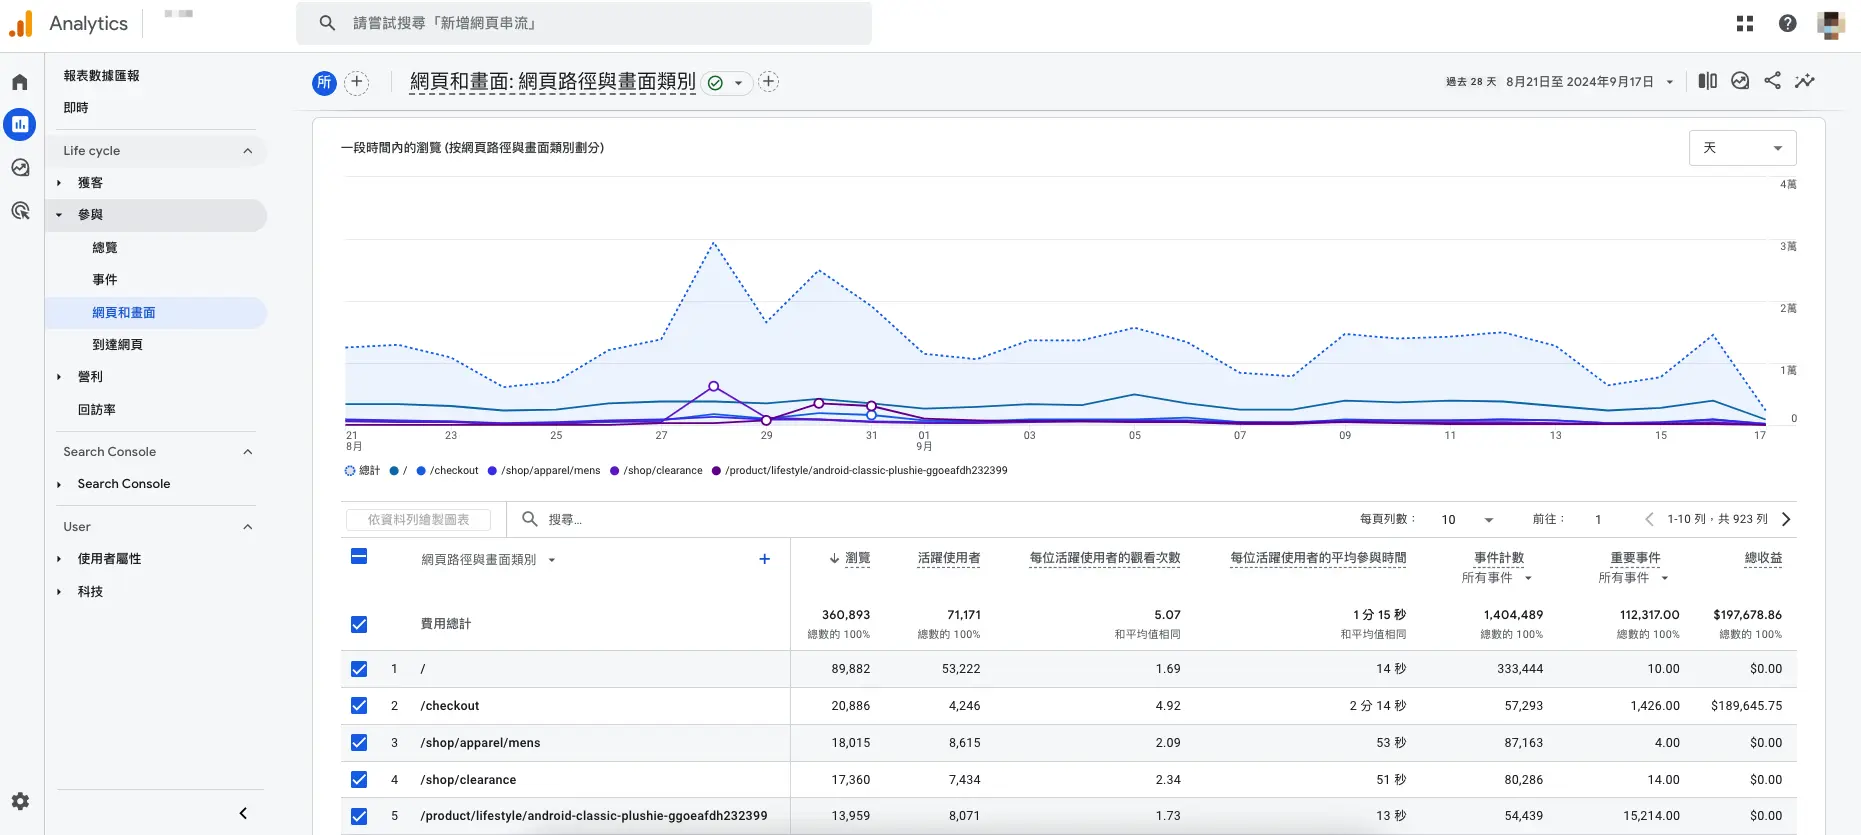Screen dimensions: 1861x835
Task: Expand the 營利 tree item
Action: [59, 377]
